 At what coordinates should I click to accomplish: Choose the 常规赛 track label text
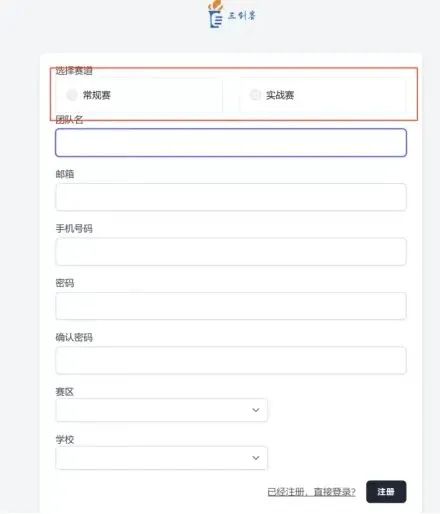(97, 95)
